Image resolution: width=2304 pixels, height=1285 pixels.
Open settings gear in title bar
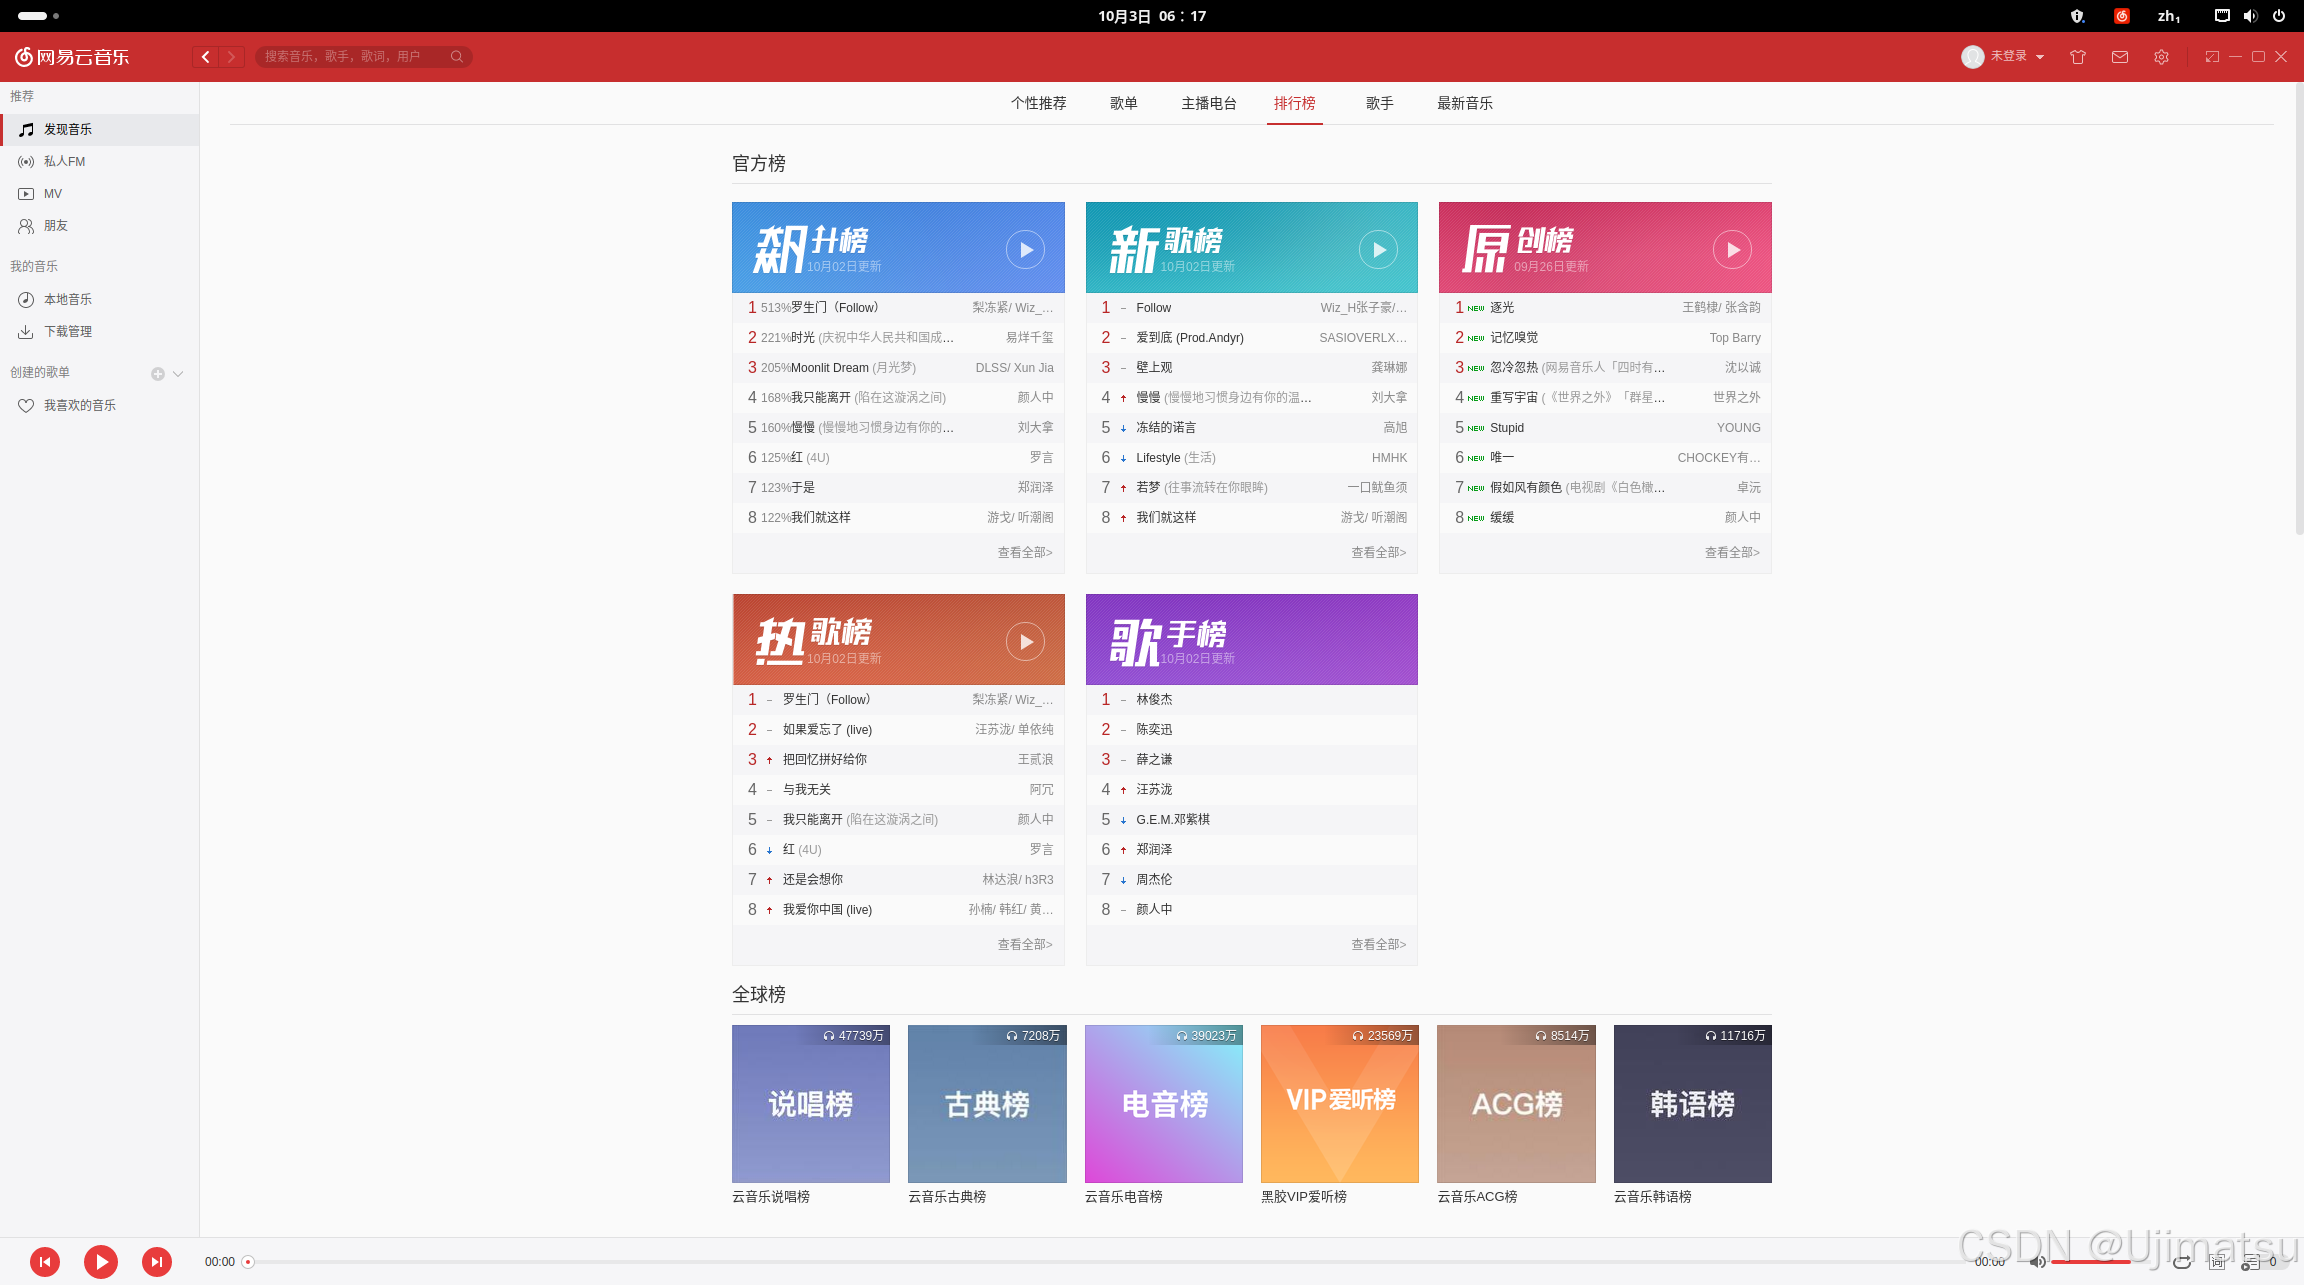[x=2161, y=57]
